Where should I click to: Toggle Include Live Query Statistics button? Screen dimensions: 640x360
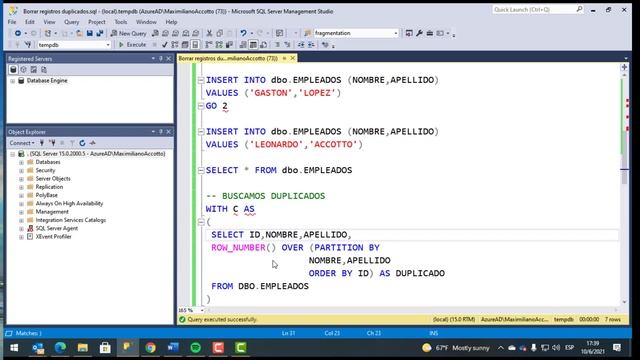pos(219,45)
